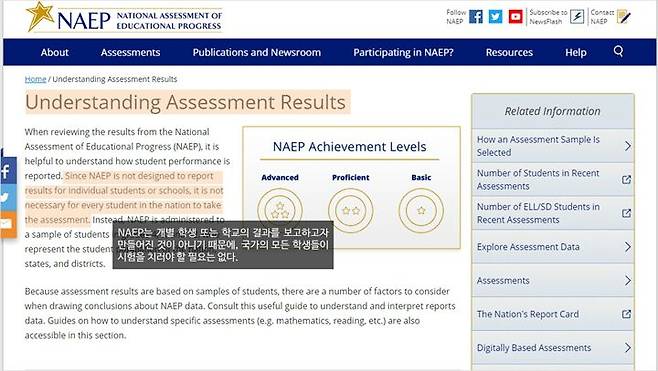Open the NAEP Facebook page icon
658x371 pixels.
pos(475,17)
